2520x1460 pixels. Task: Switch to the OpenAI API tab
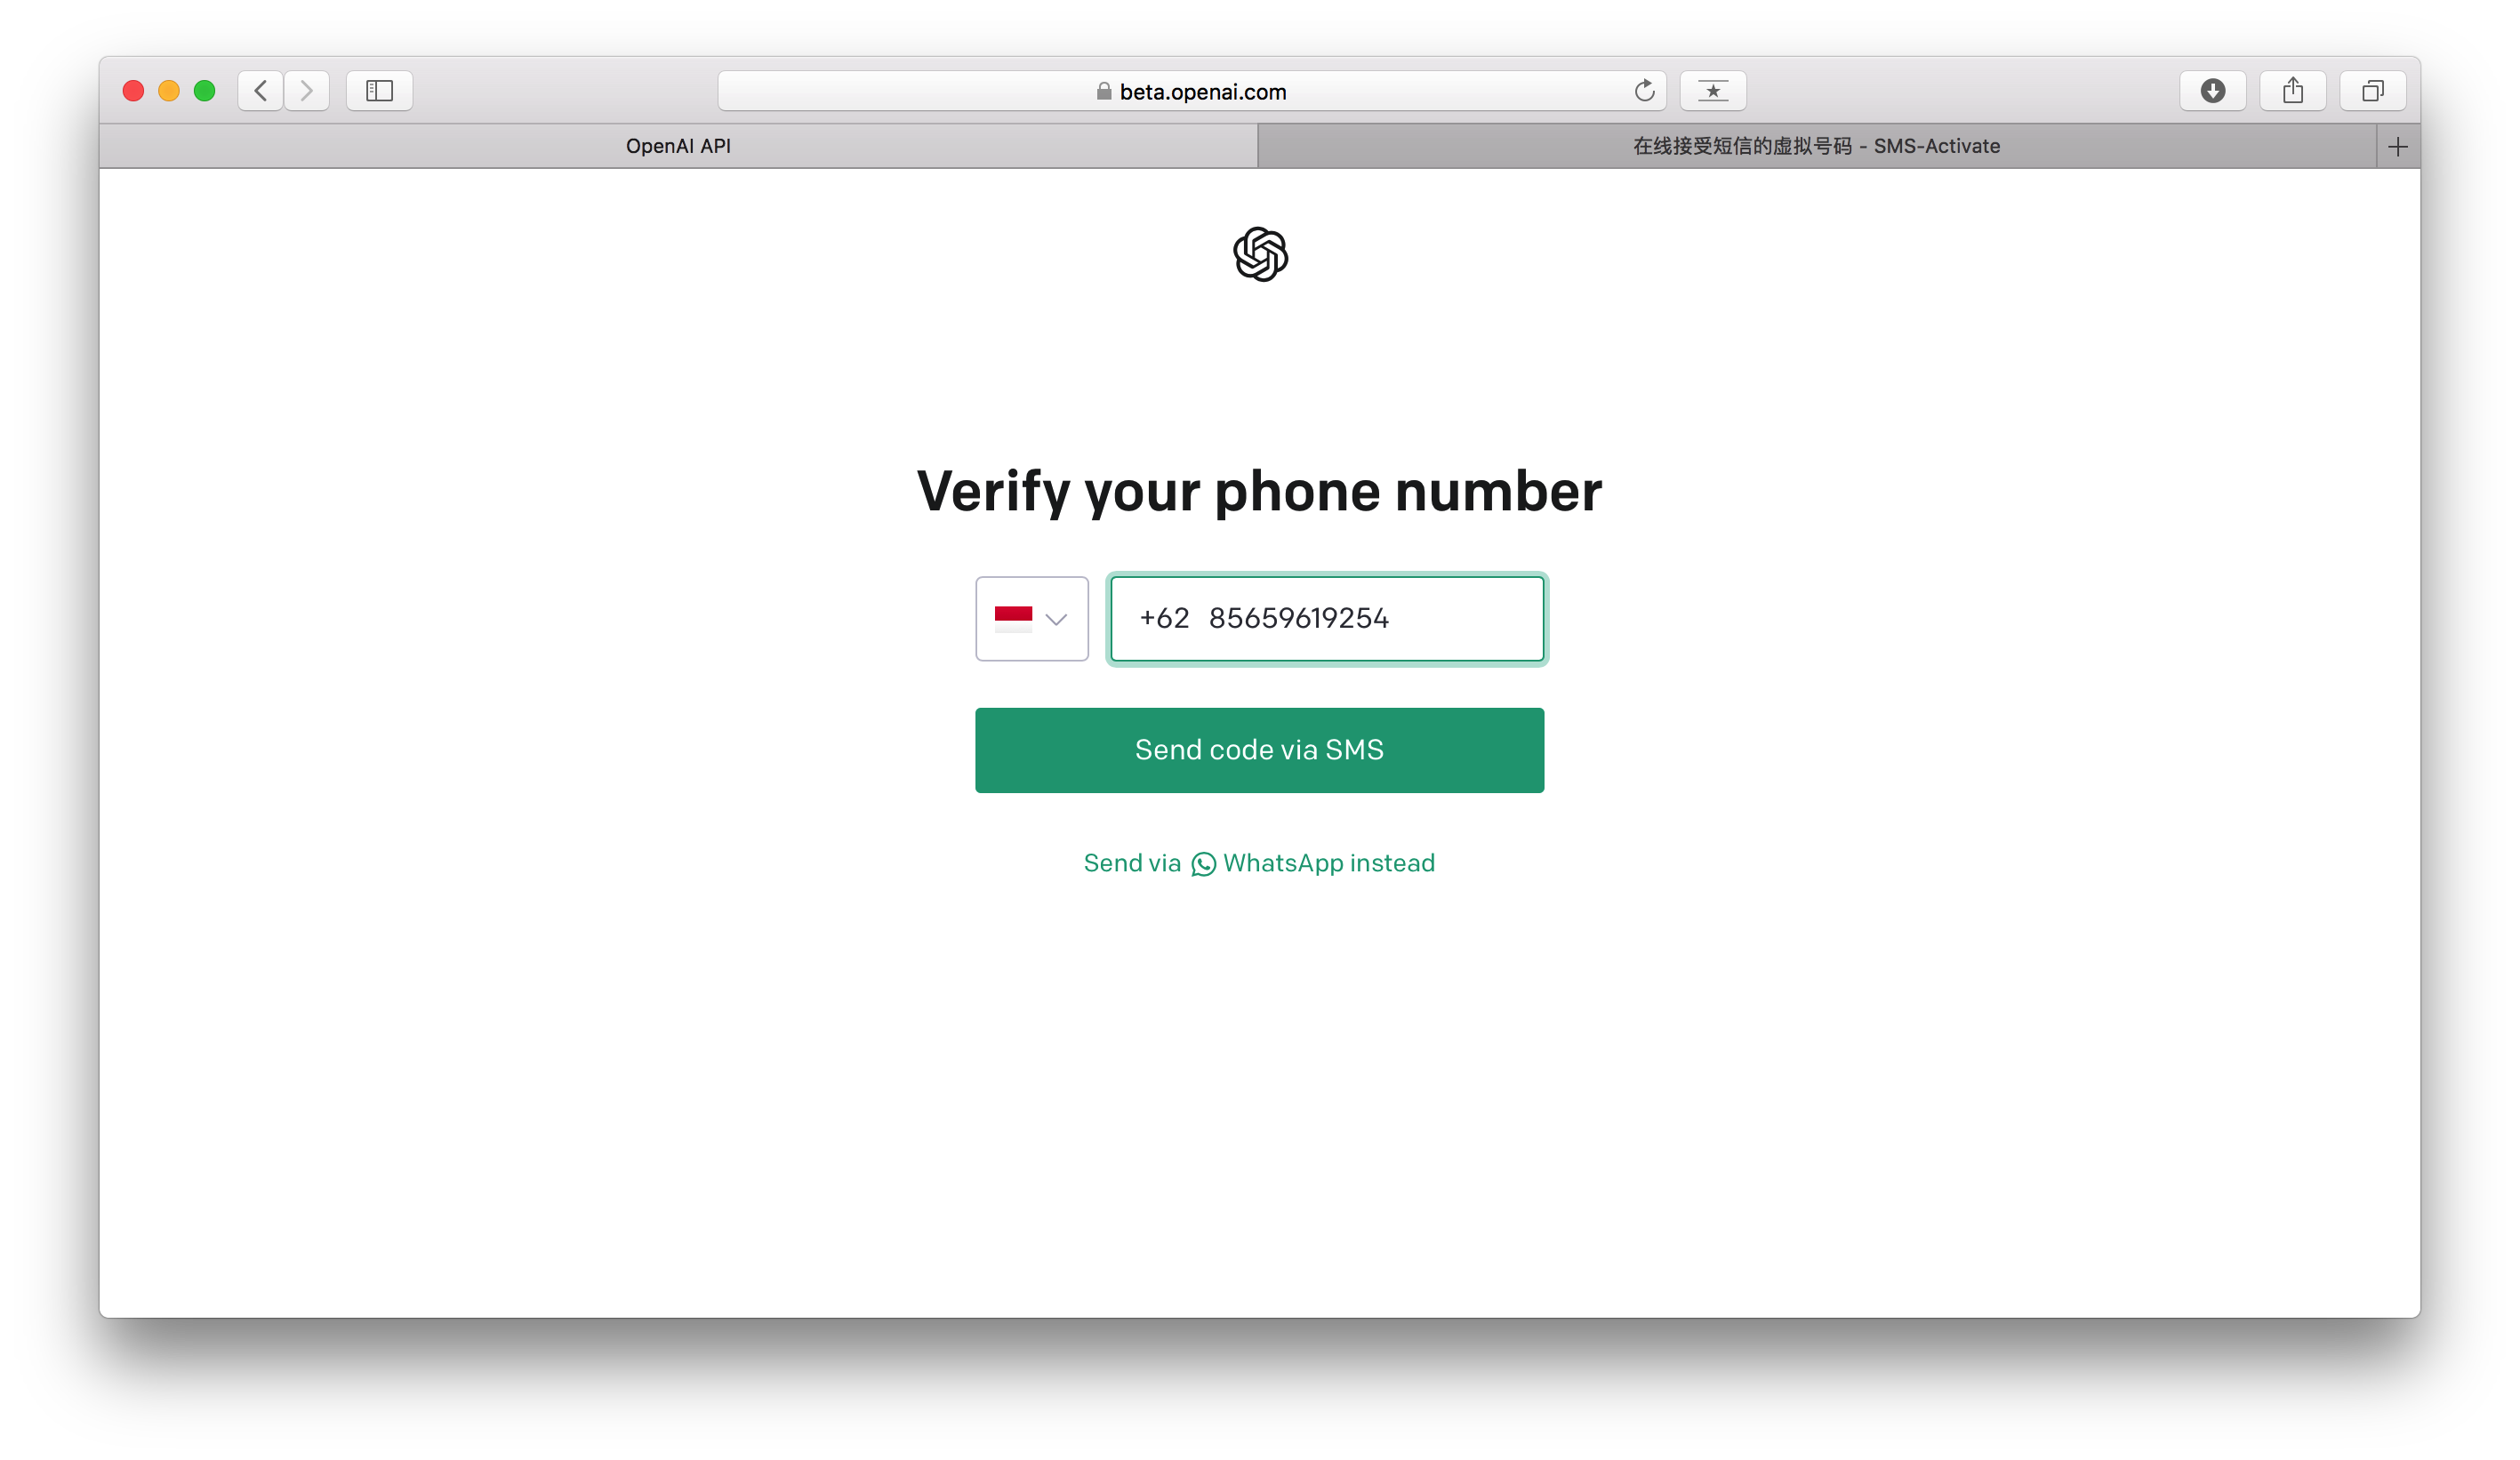click(678, 146)
